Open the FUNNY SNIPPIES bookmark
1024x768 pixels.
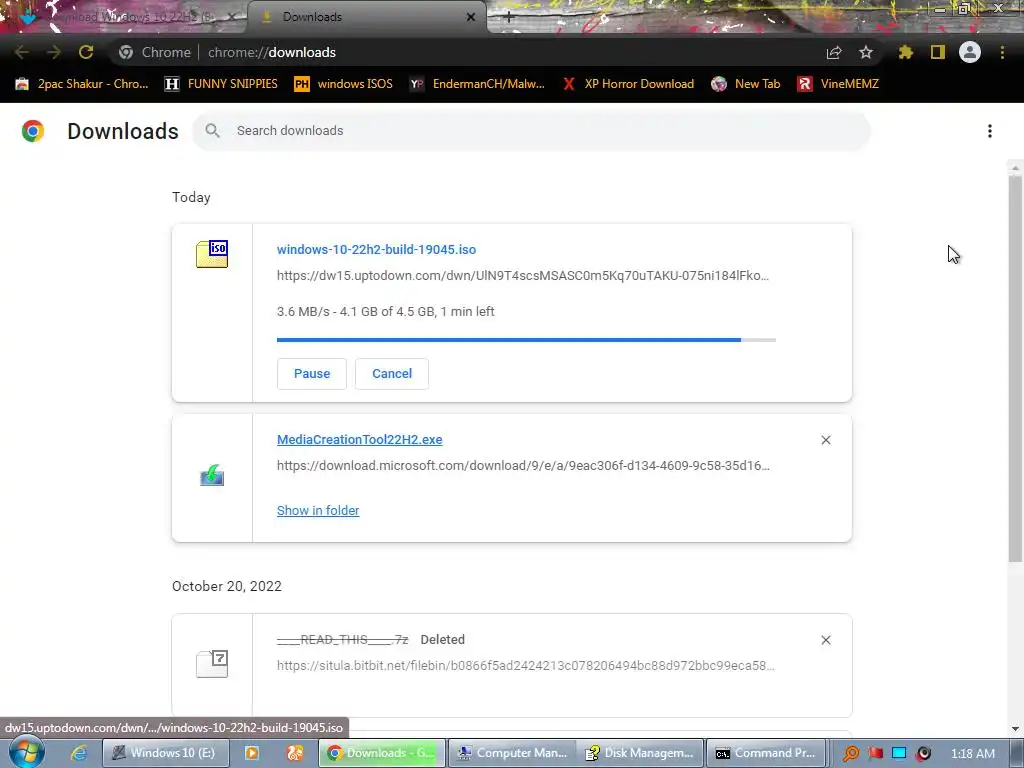pyautogui.click(x=221, y=84)
